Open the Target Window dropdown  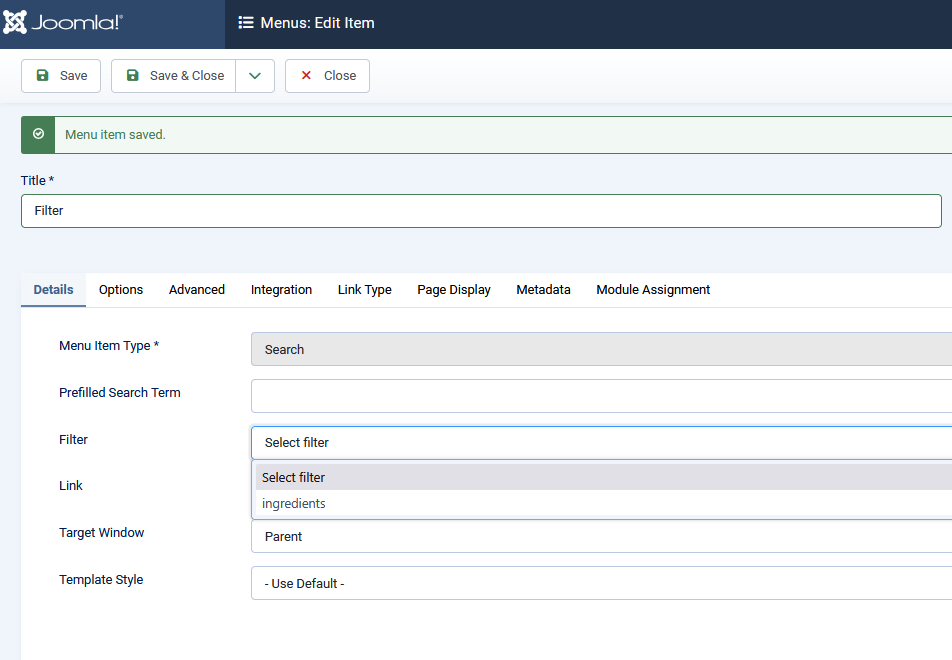(600, 537)
